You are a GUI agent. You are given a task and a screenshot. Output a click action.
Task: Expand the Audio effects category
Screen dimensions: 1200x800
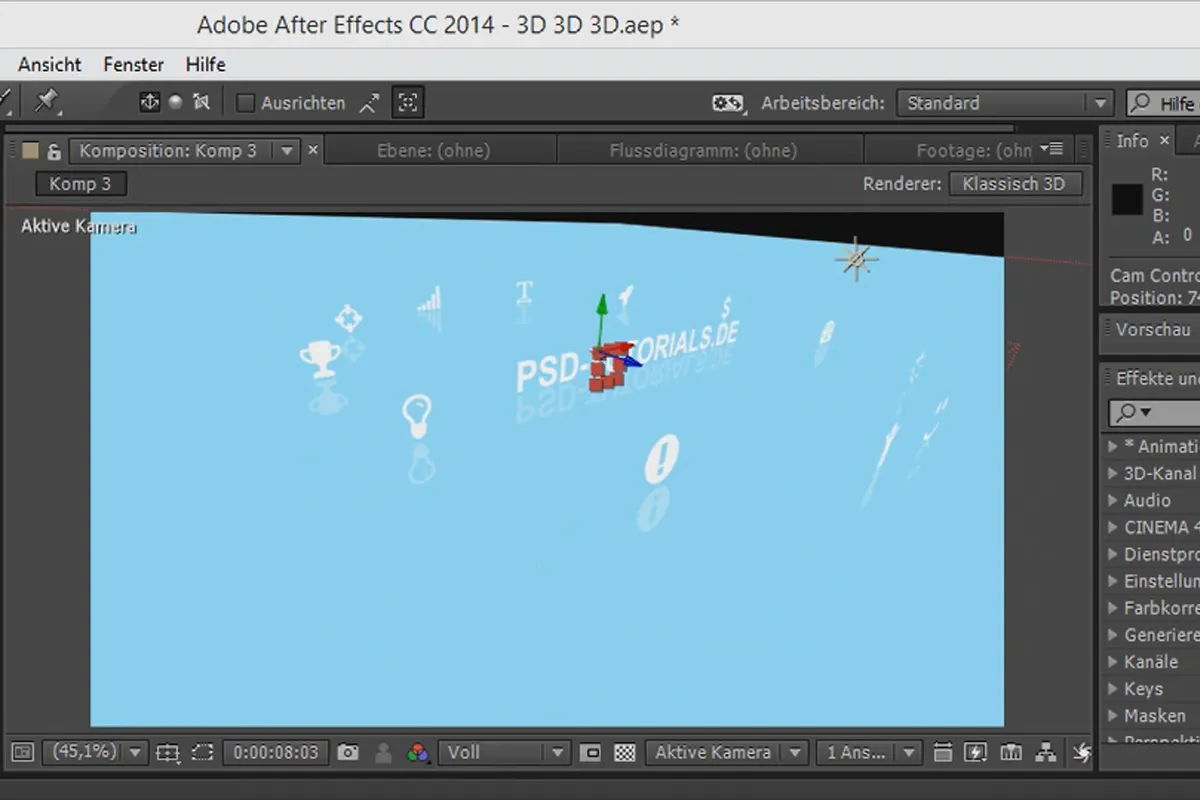tap(1113, 500)
